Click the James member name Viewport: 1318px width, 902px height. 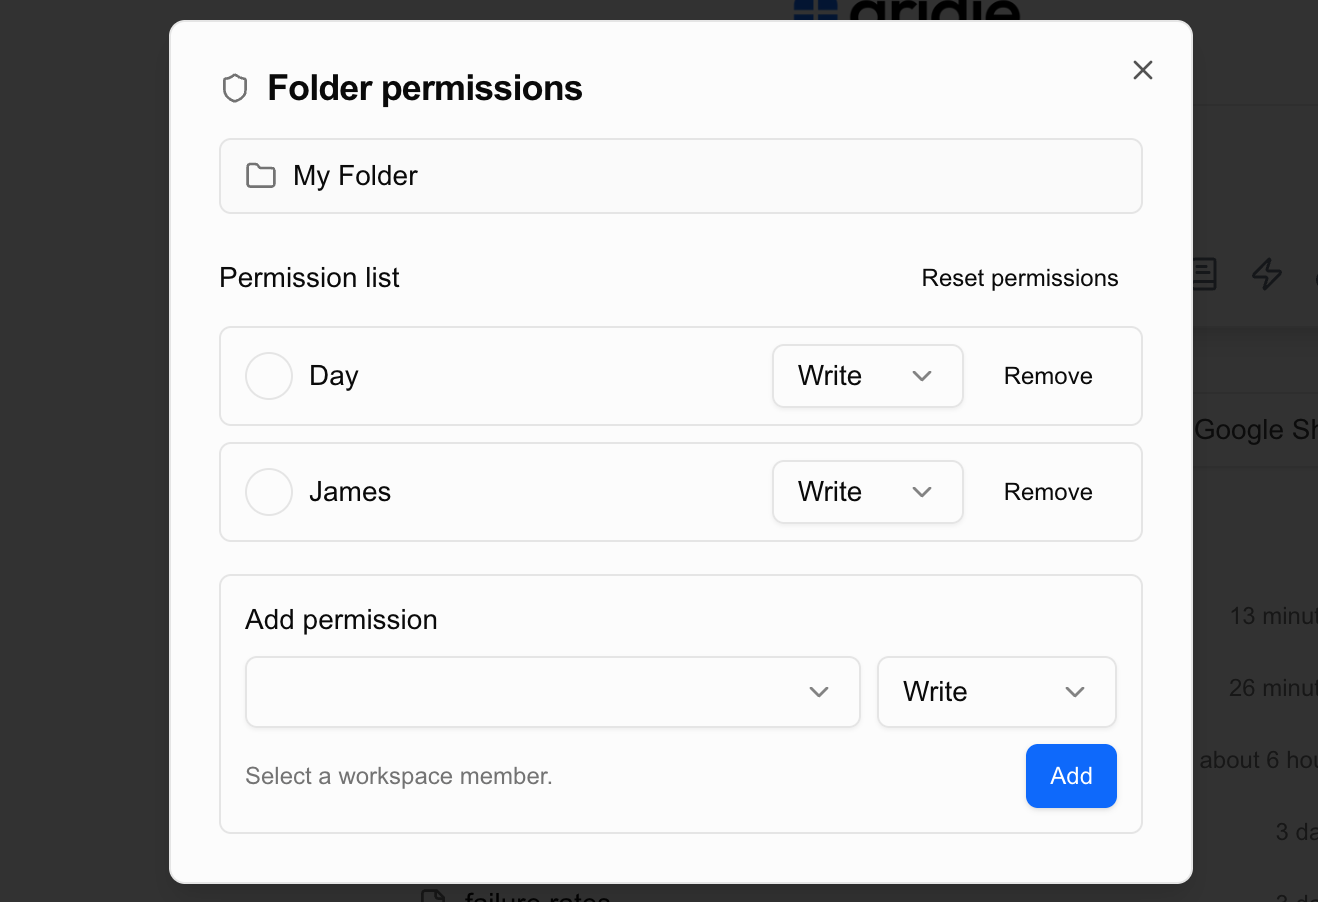[x=350, y=492]
